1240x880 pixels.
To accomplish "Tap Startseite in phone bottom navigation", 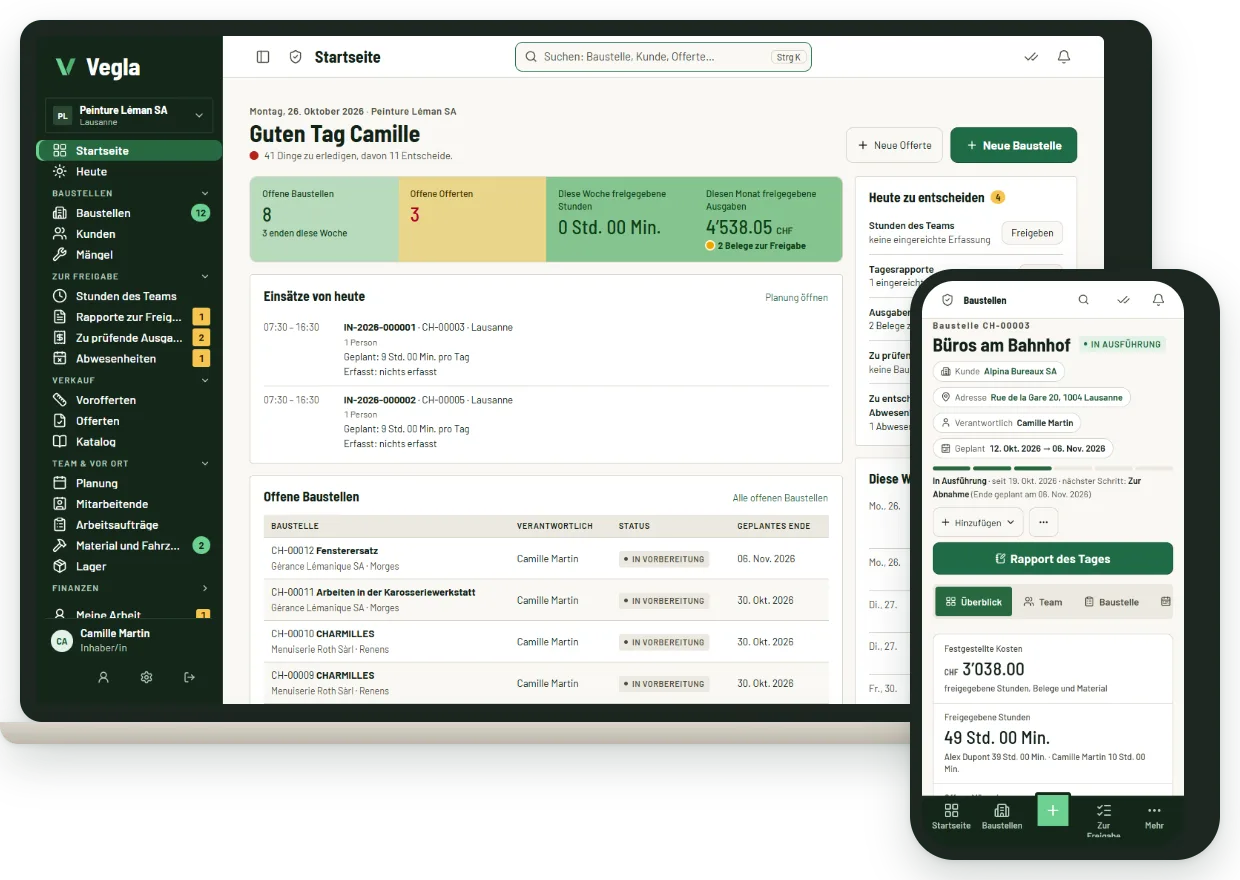I will (x=951, y=816).
